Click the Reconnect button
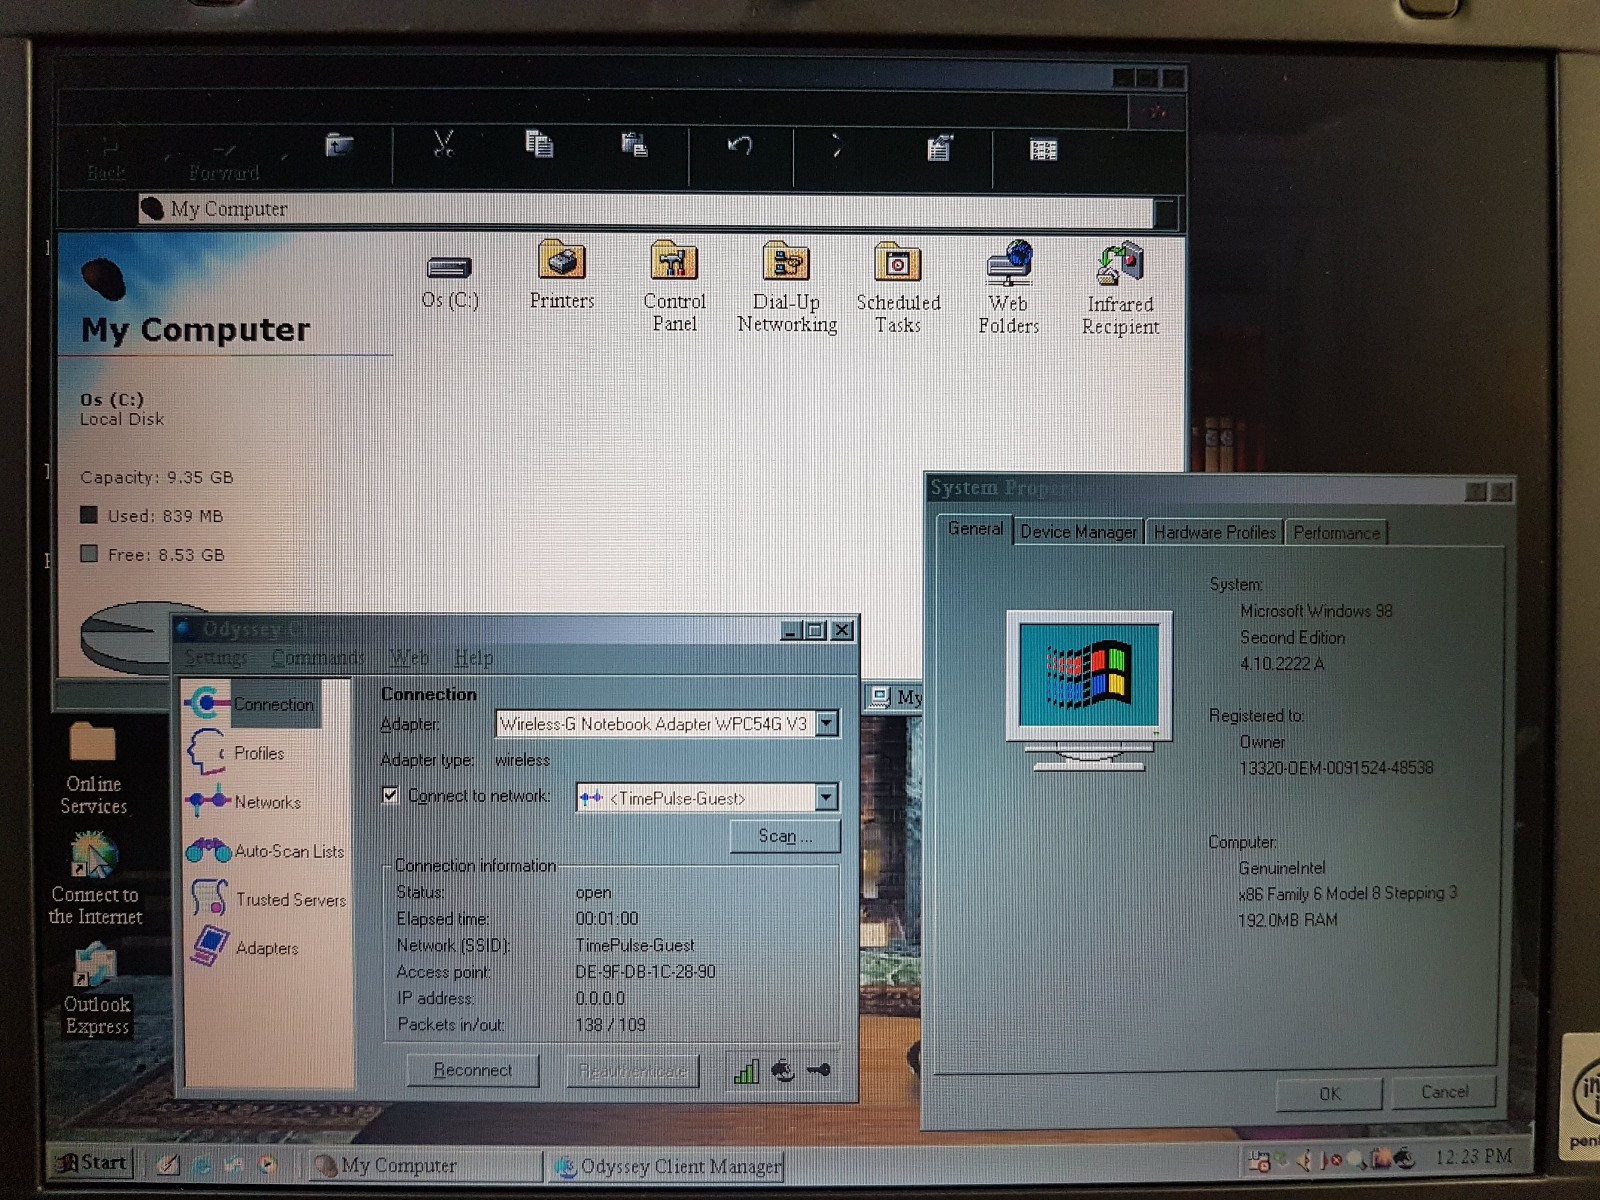Image resolution: width=1600 pixels, height=1200 pixels. [472, 1070]
